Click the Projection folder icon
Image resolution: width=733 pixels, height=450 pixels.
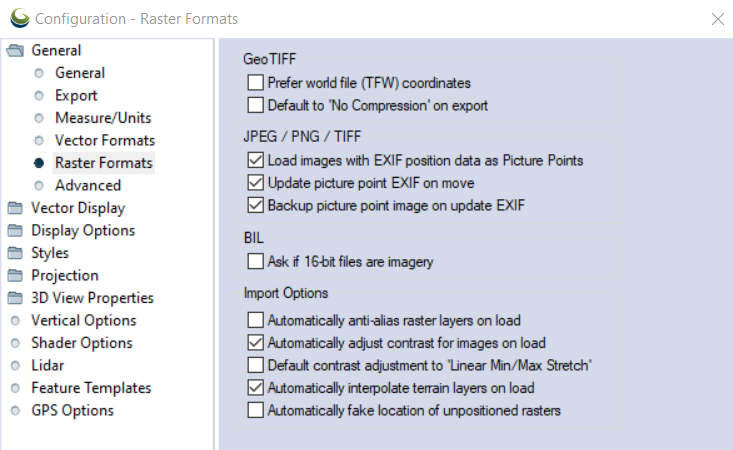coord(15,275)
